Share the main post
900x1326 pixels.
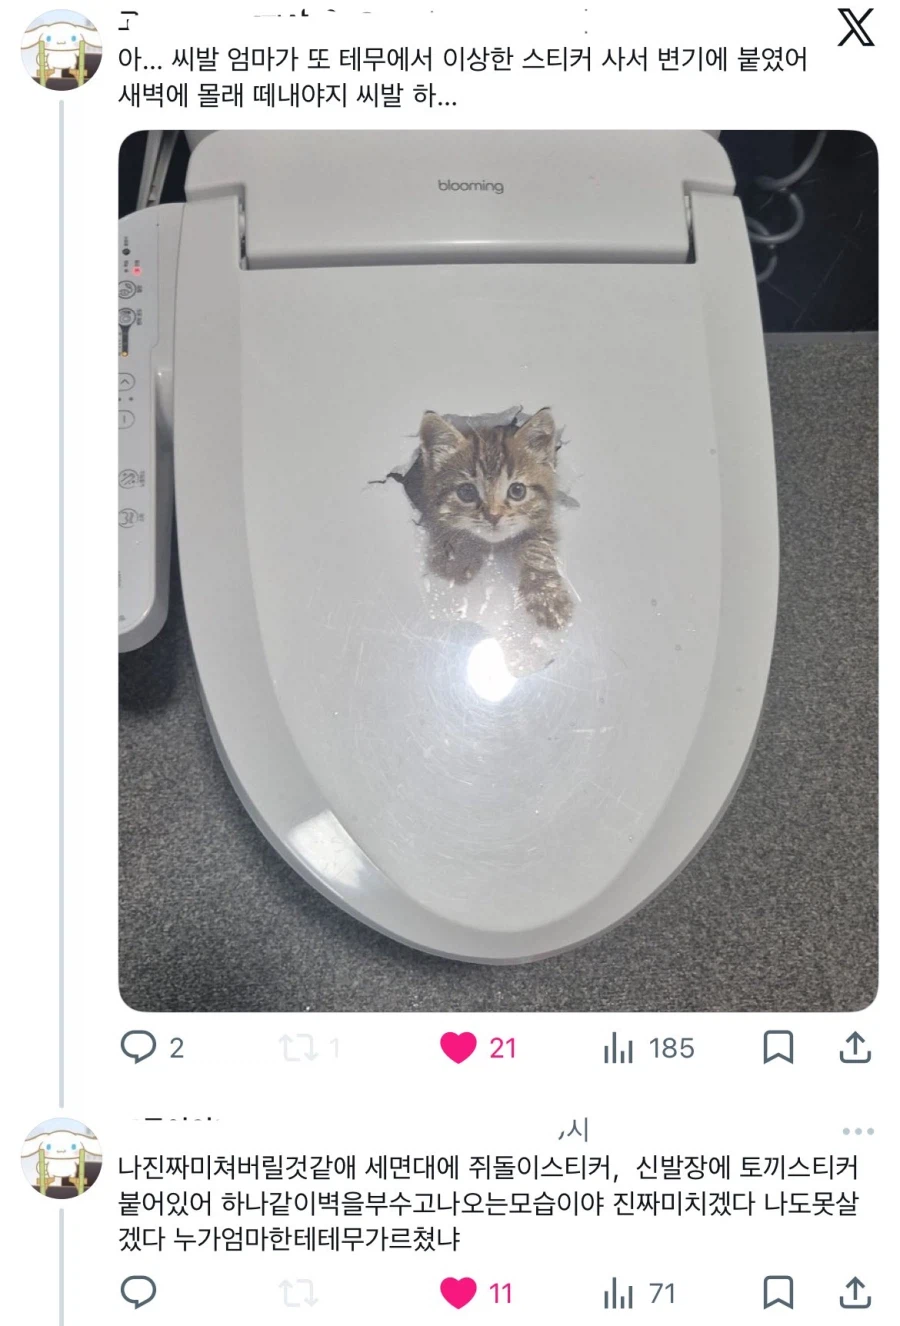coord(855,1048)
